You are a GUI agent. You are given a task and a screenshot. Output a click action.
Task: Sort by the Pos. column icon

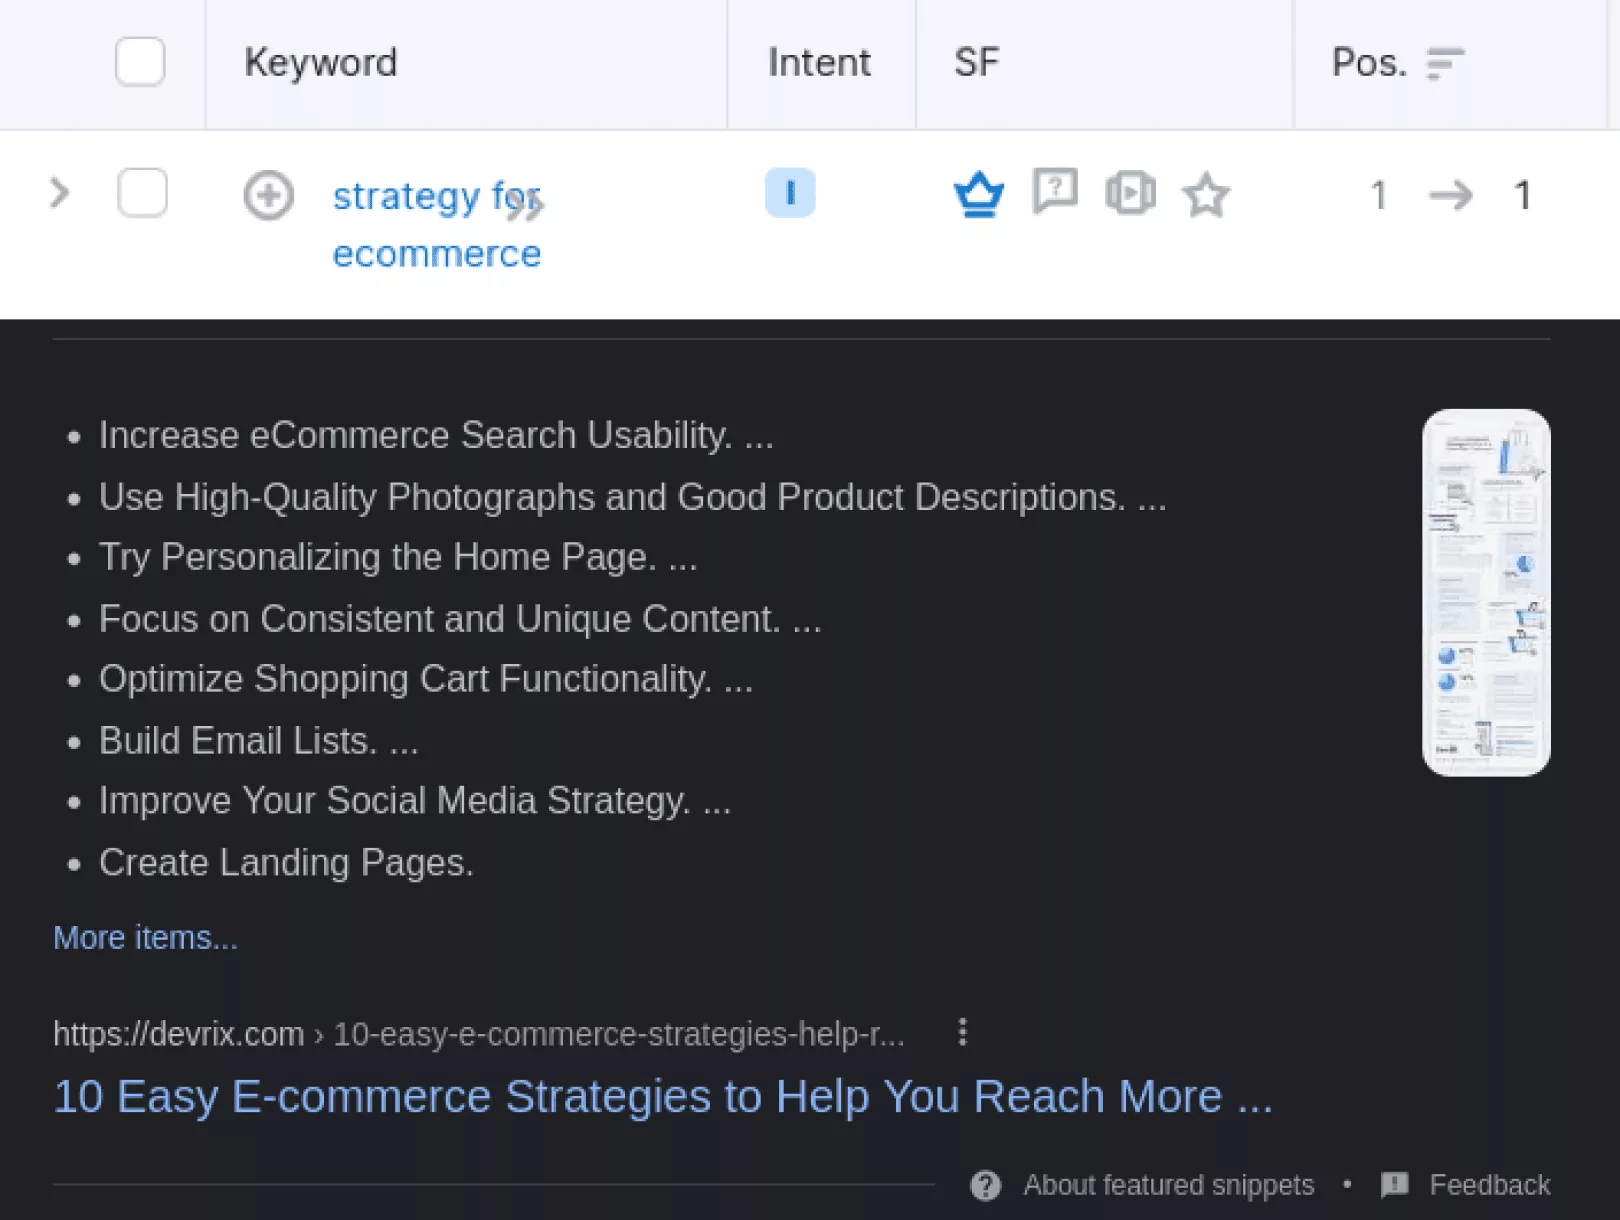pyautogui.click(x=1445, y=63)
